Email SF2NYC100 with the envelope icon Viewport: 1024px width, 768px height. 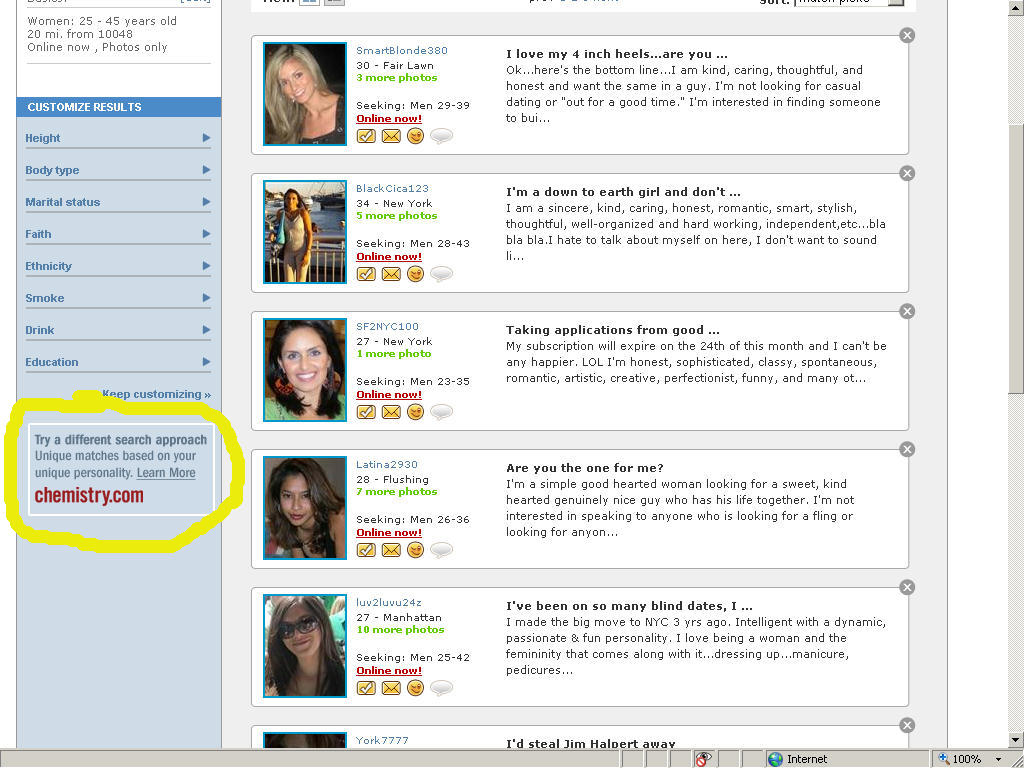(x=391, y=411)
